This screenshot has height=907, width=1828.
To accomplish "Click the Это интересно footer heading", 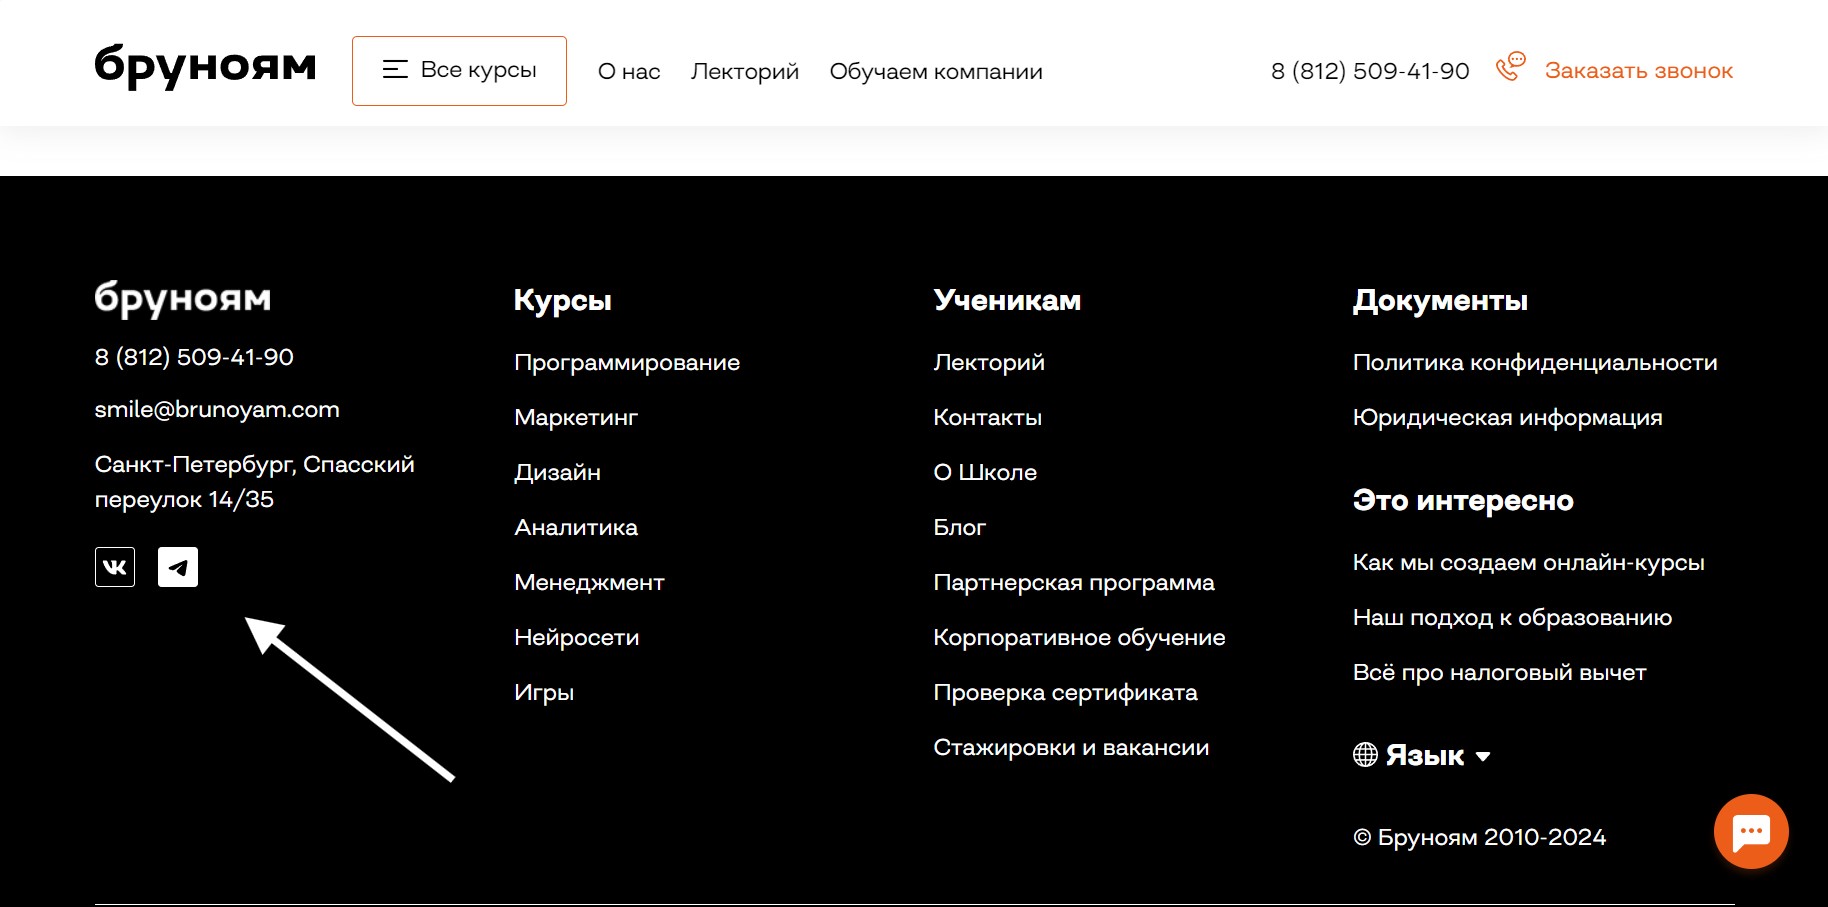I will click(1463, 500).
